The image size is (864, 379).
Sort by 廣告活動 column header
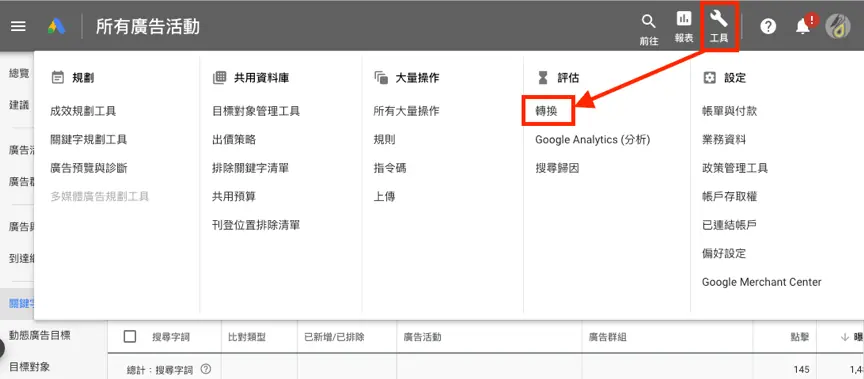[423, 337]
